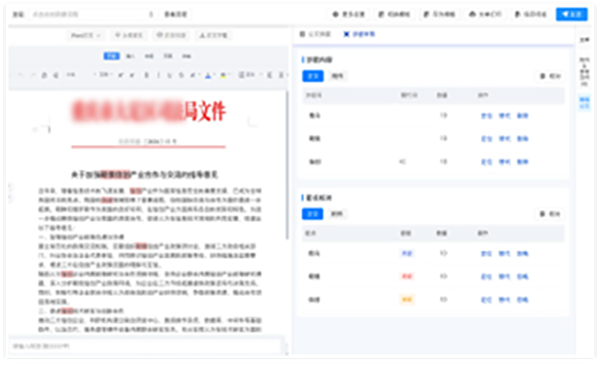600x365 pixels.
Task: Click the input field at the bottom of editor
Action: click(x=146, y=346)
